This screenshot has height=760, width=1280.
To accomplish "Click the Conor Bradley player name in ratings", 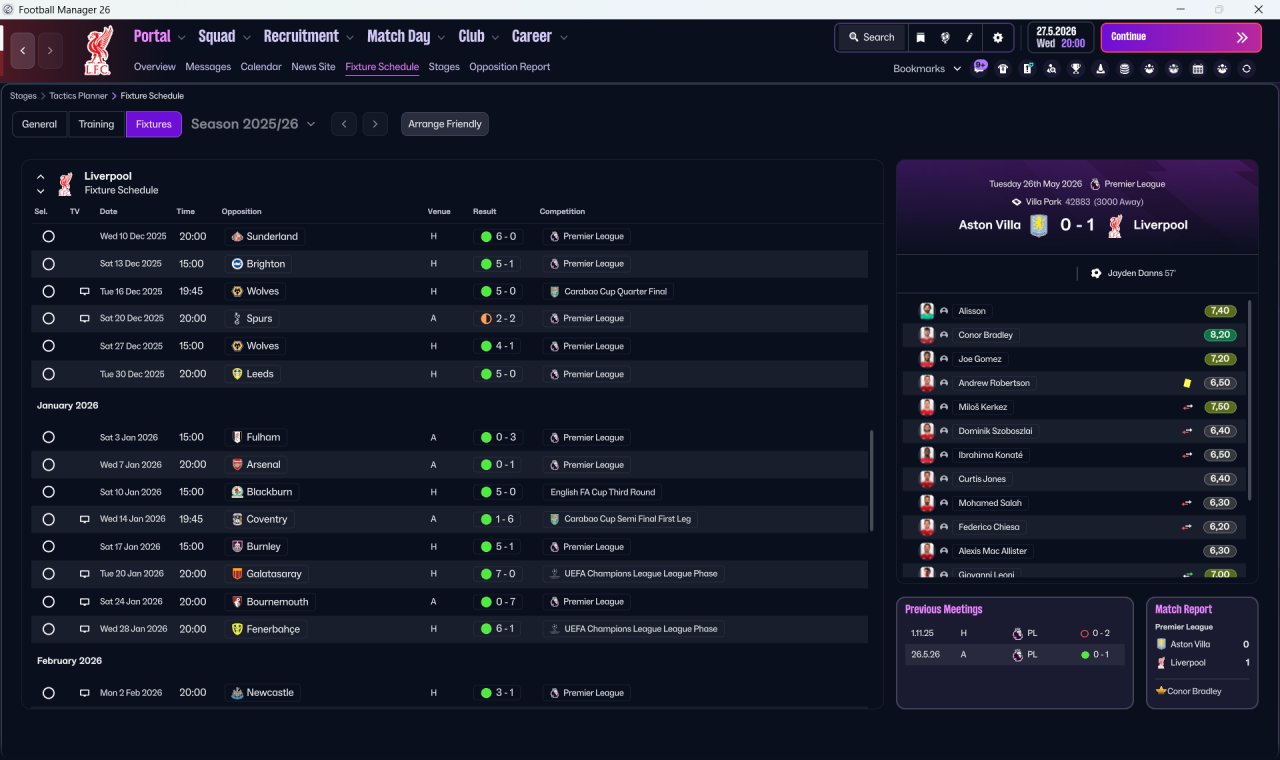I will click(x=985, y=335).
